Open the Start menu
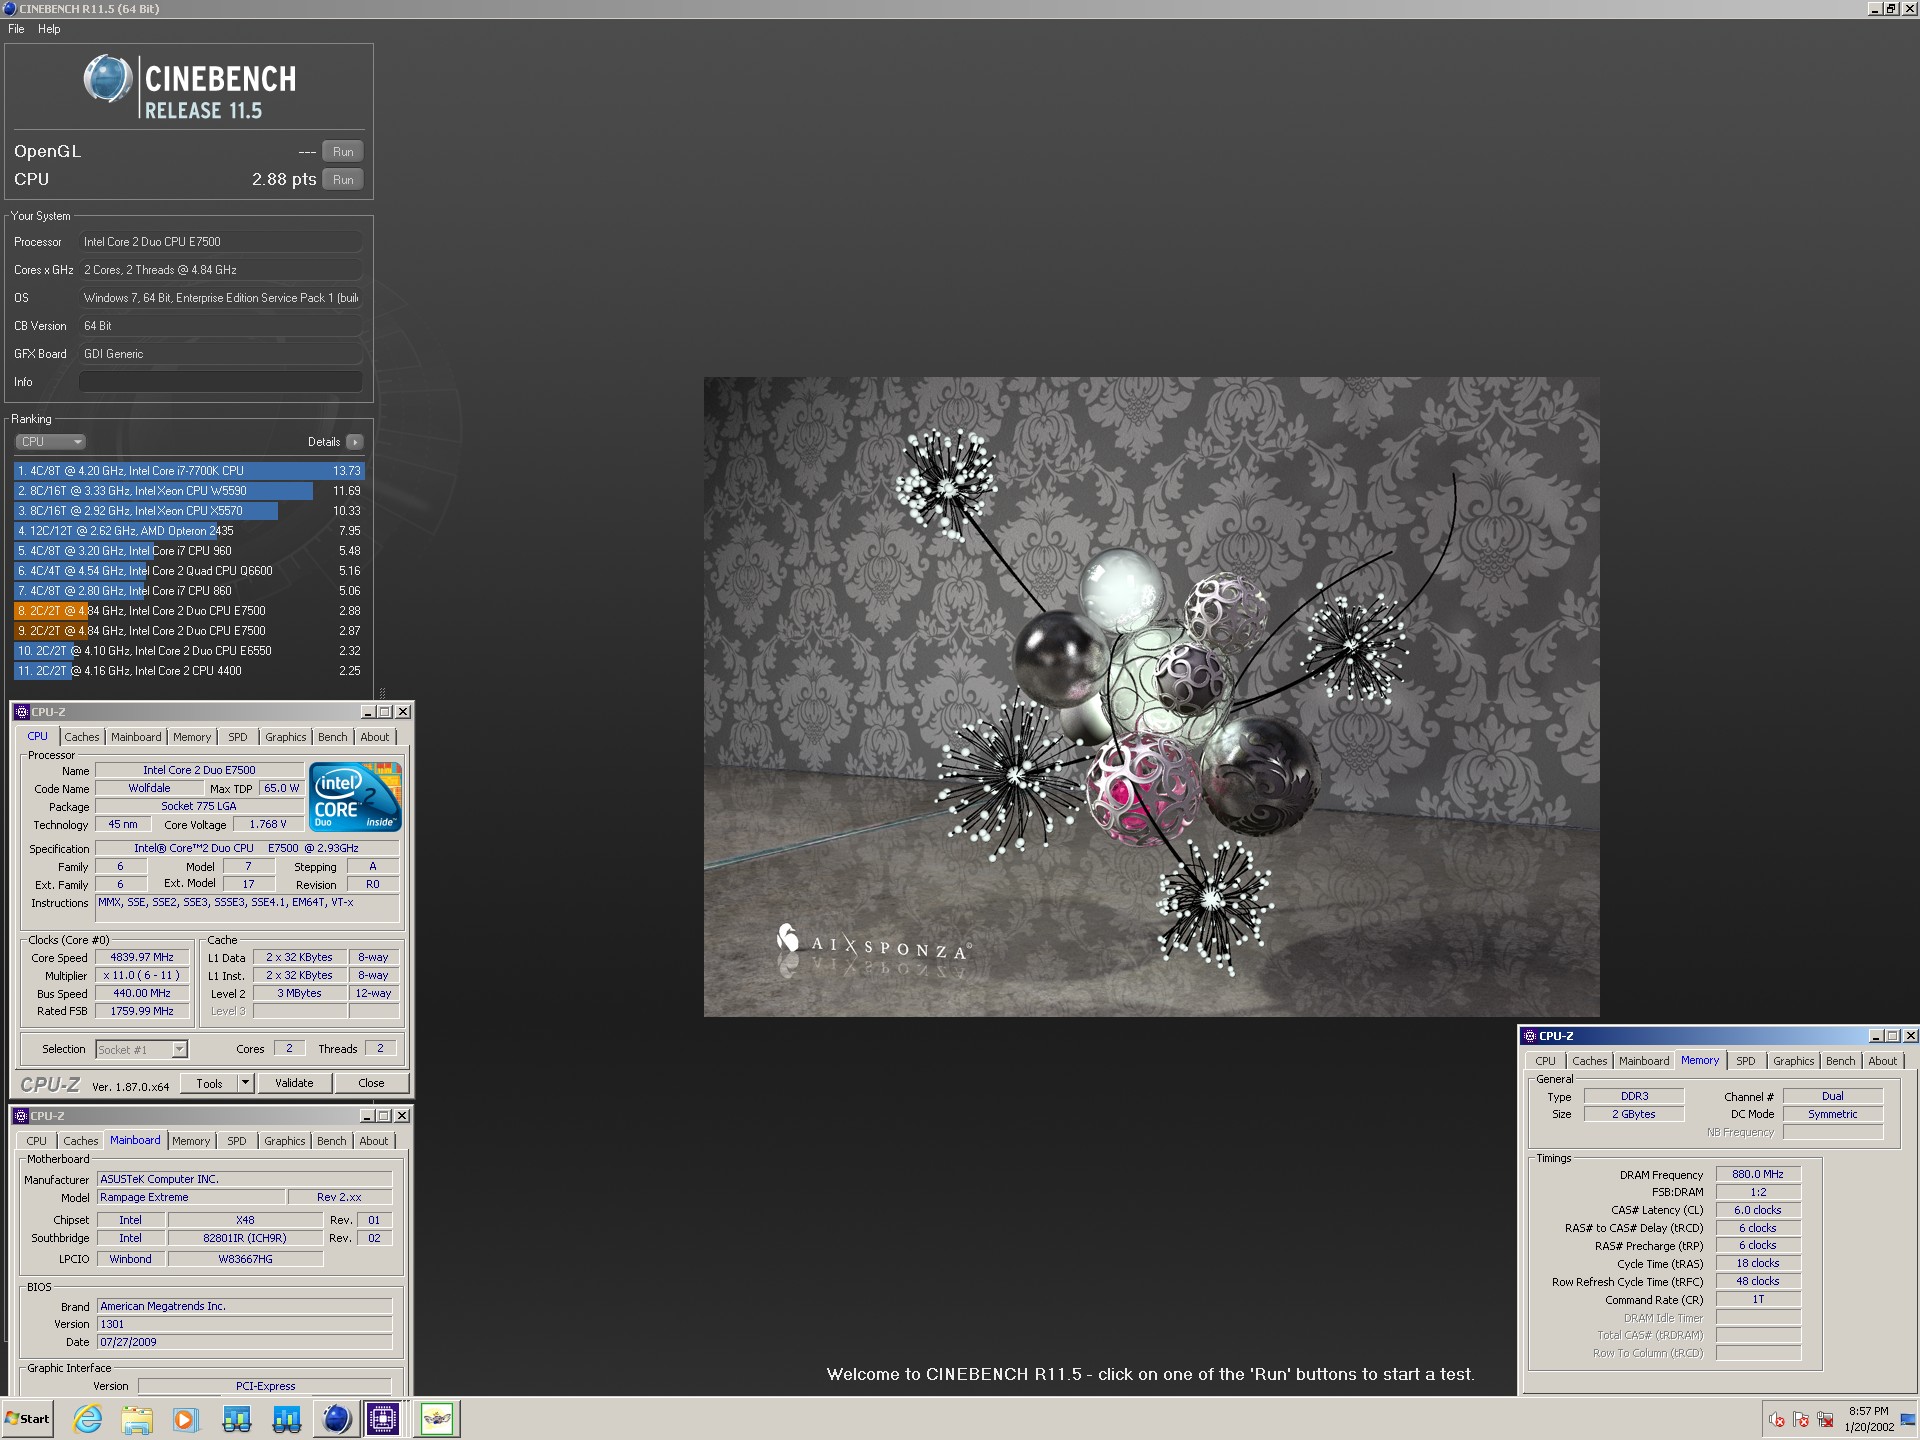The width and height of the screenshot is (1920, 1440). click(x=27, y=1418)
